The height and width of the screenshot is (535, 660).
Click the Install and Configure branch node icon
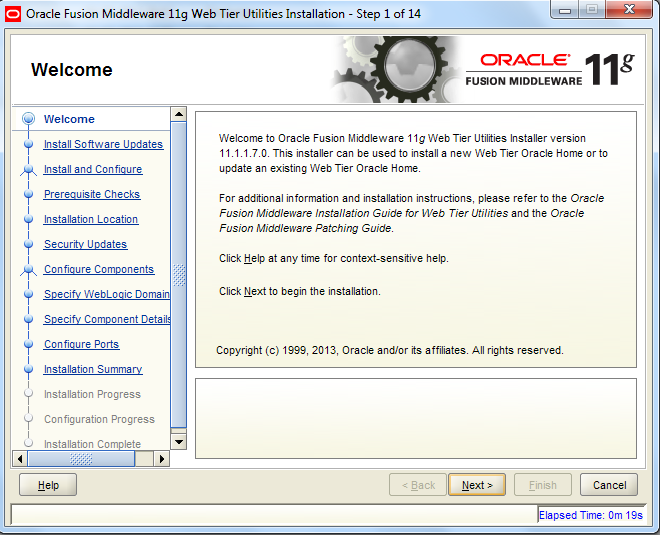tap(29, 170)
